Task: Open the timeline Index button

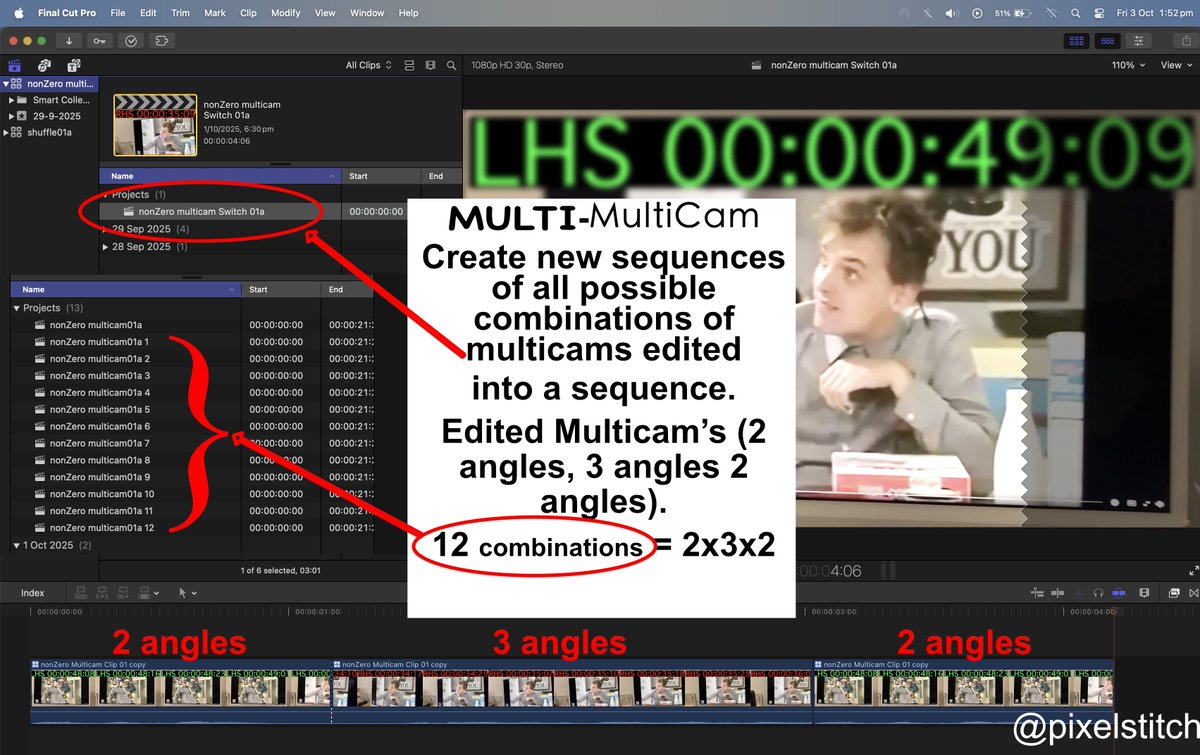Action: pyautogui.click(x=33, y=593)
